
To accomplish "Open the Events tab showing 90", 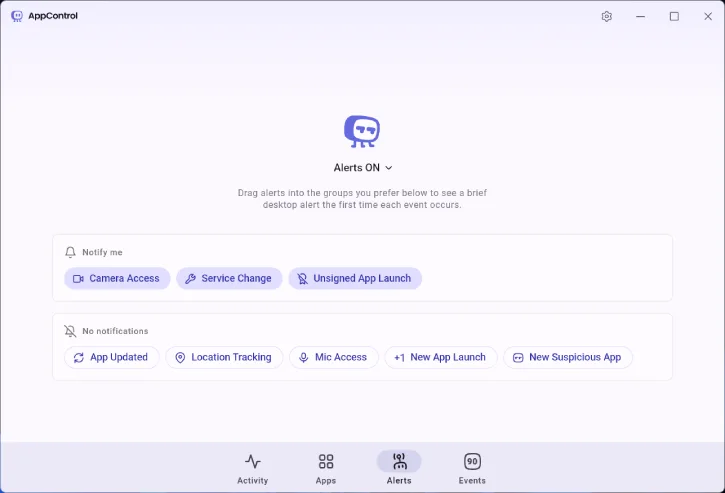I will (x=472, y=469).
